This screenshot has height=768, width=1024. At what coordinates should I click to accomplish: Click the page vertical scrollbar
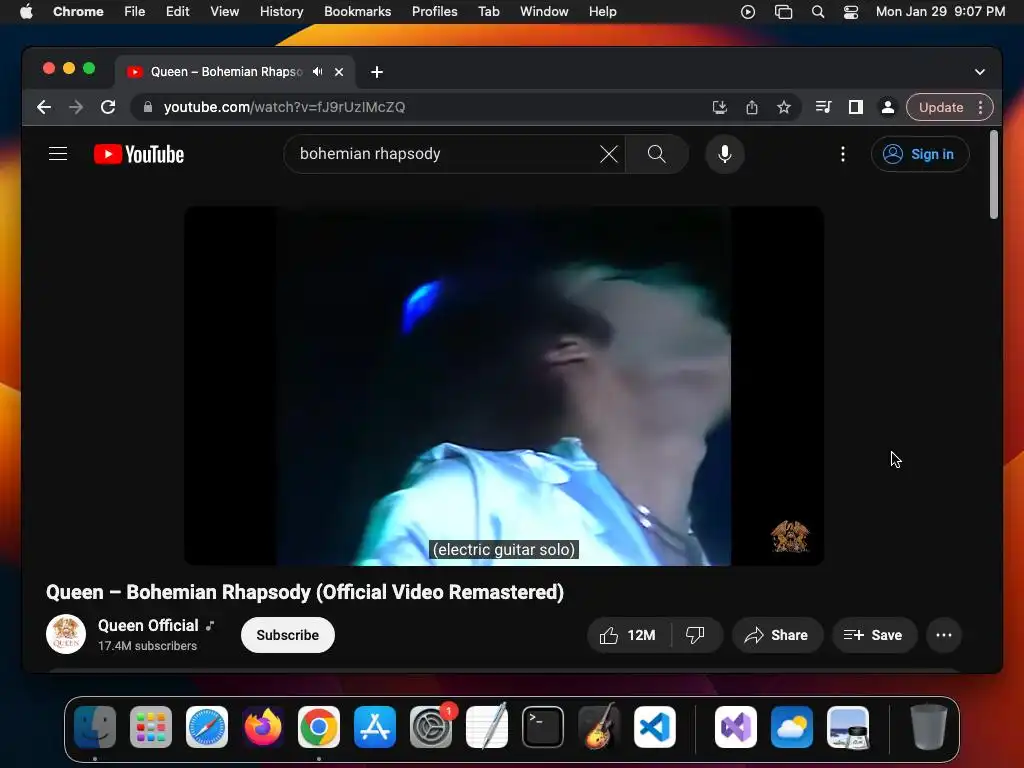click(993, 175)
